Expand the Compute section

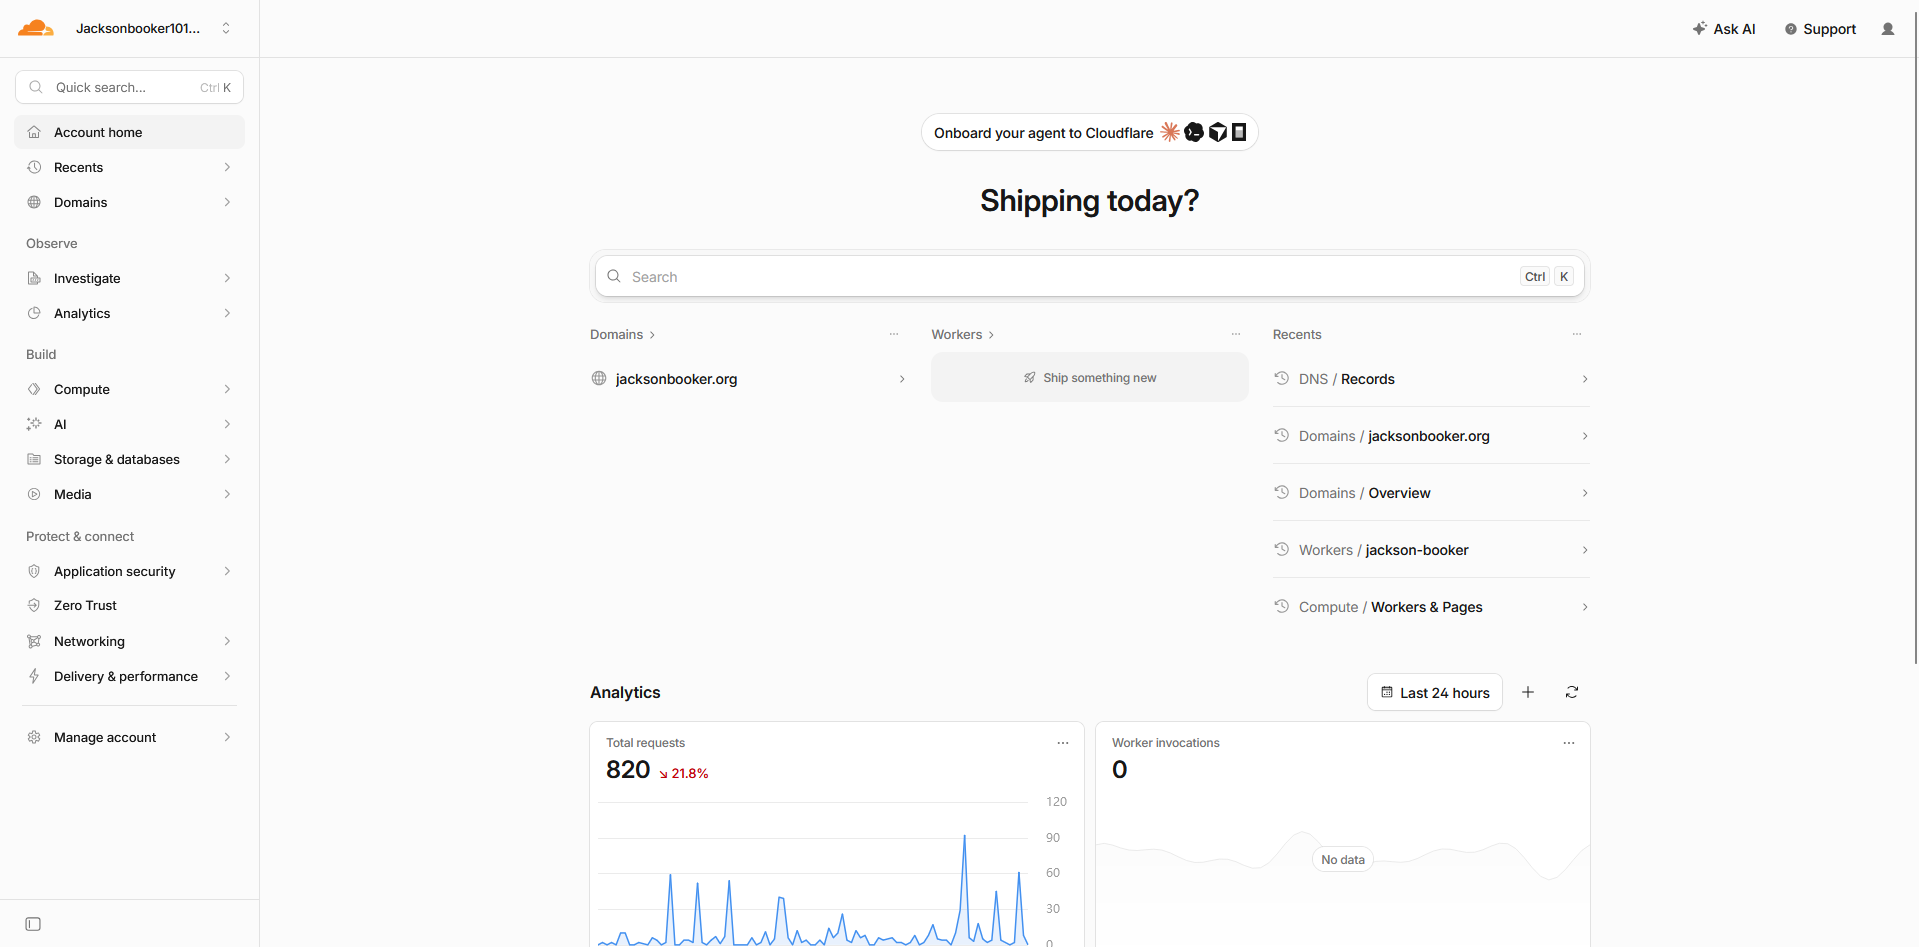pos(130,389)
